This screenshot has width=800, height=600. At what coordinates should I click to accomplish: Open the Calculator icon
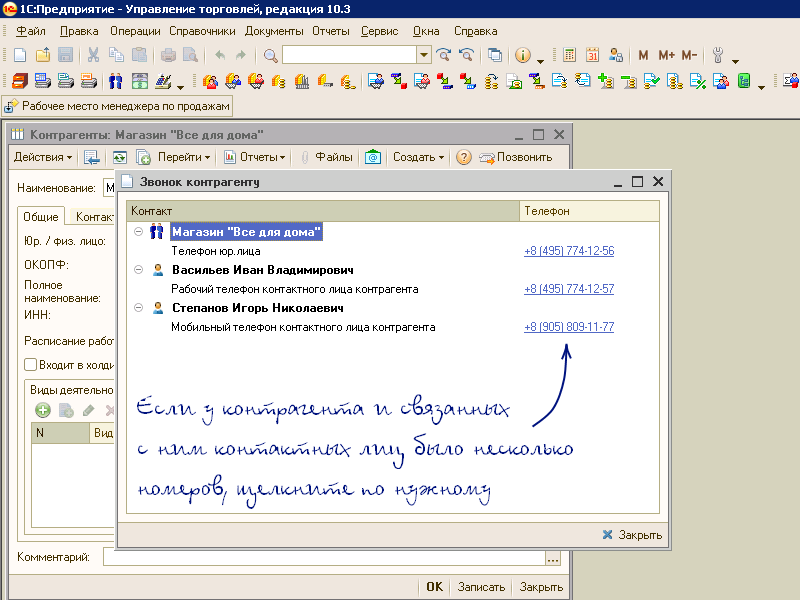coord(569,55)
